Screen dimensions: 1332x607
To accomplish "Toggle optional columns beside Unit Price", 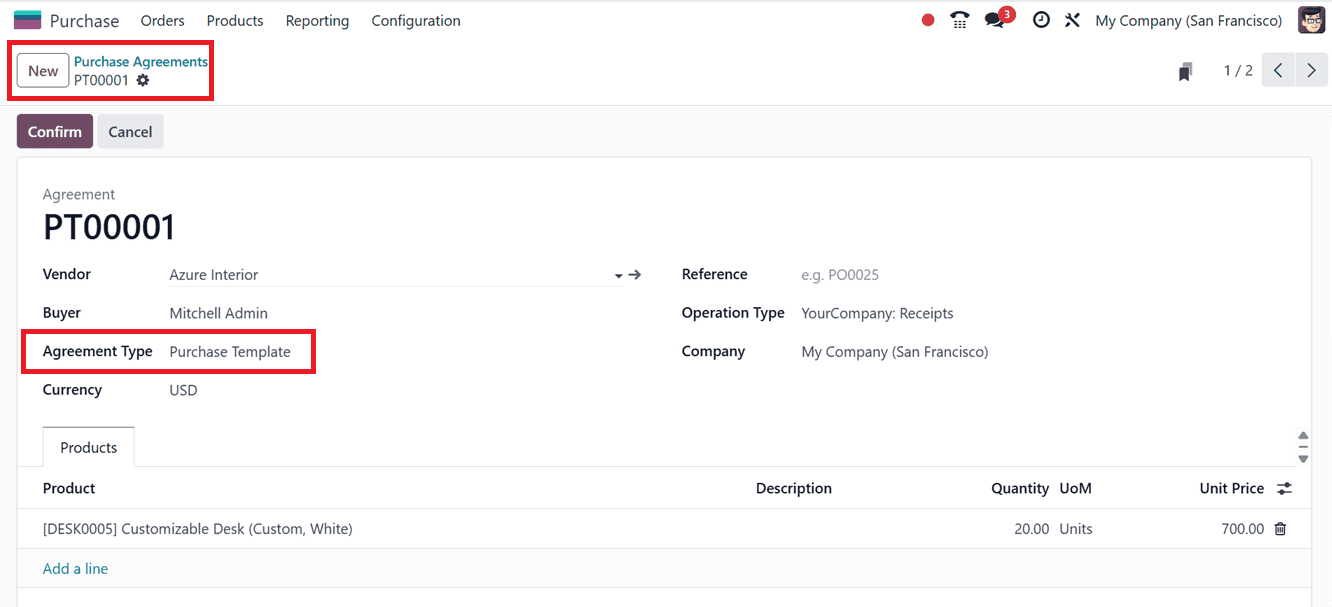I will [x=1284, y=488].
